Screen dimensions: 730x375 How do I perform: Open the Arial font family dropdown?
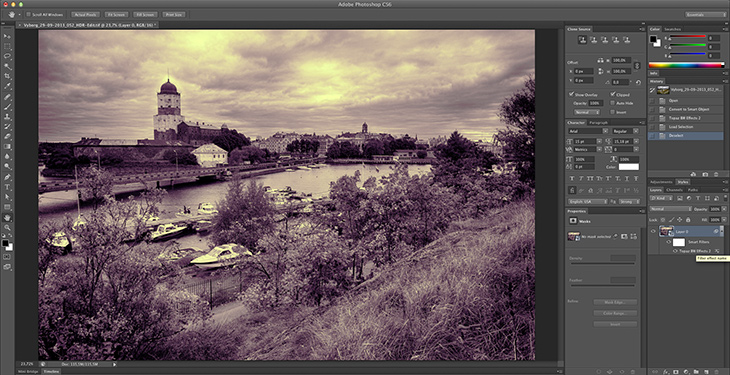point(588,131)
